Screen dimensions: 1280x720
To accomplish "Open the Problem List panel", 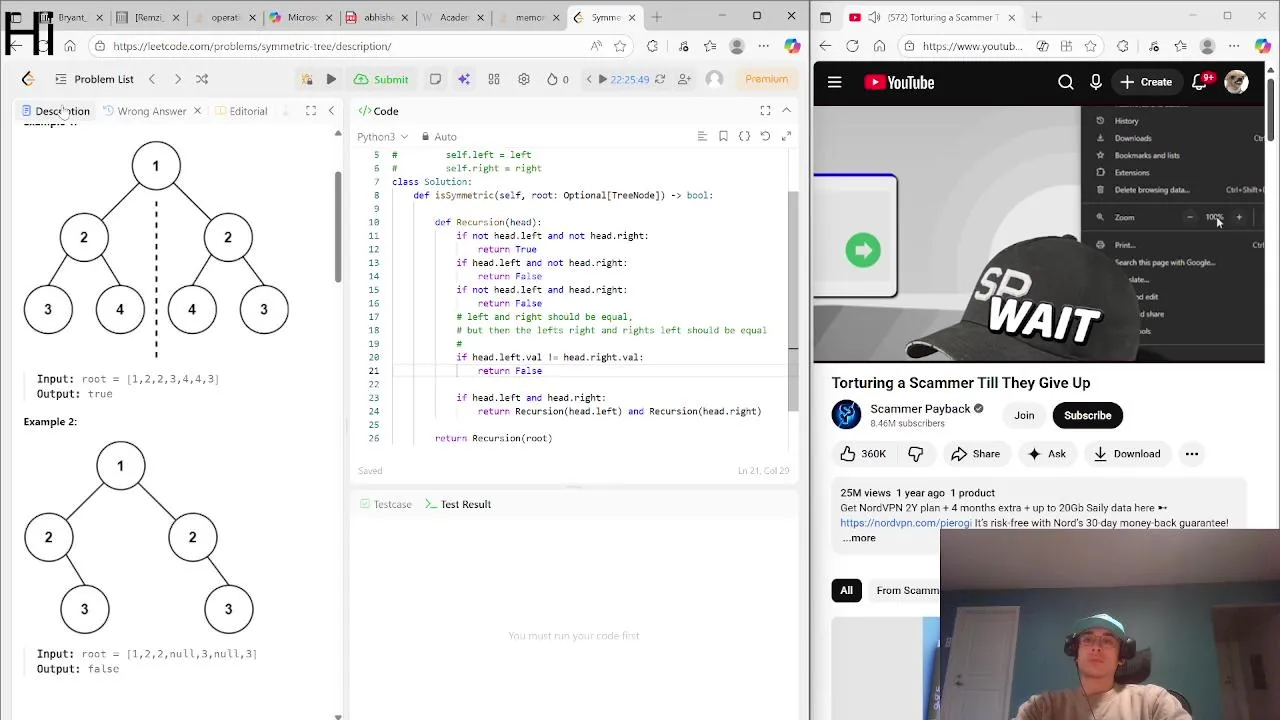I will [94, 79].
